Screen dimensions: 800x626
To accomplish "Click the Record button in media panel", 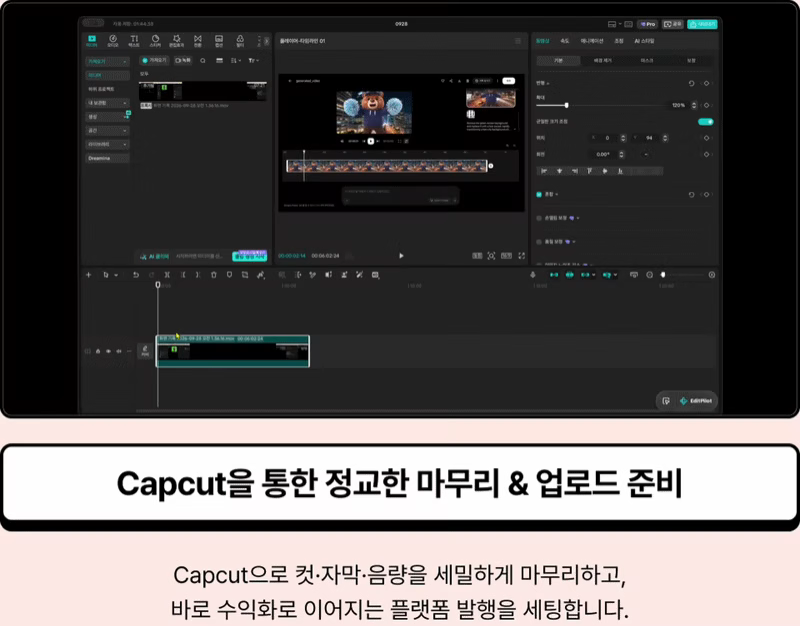I will 183,61.
